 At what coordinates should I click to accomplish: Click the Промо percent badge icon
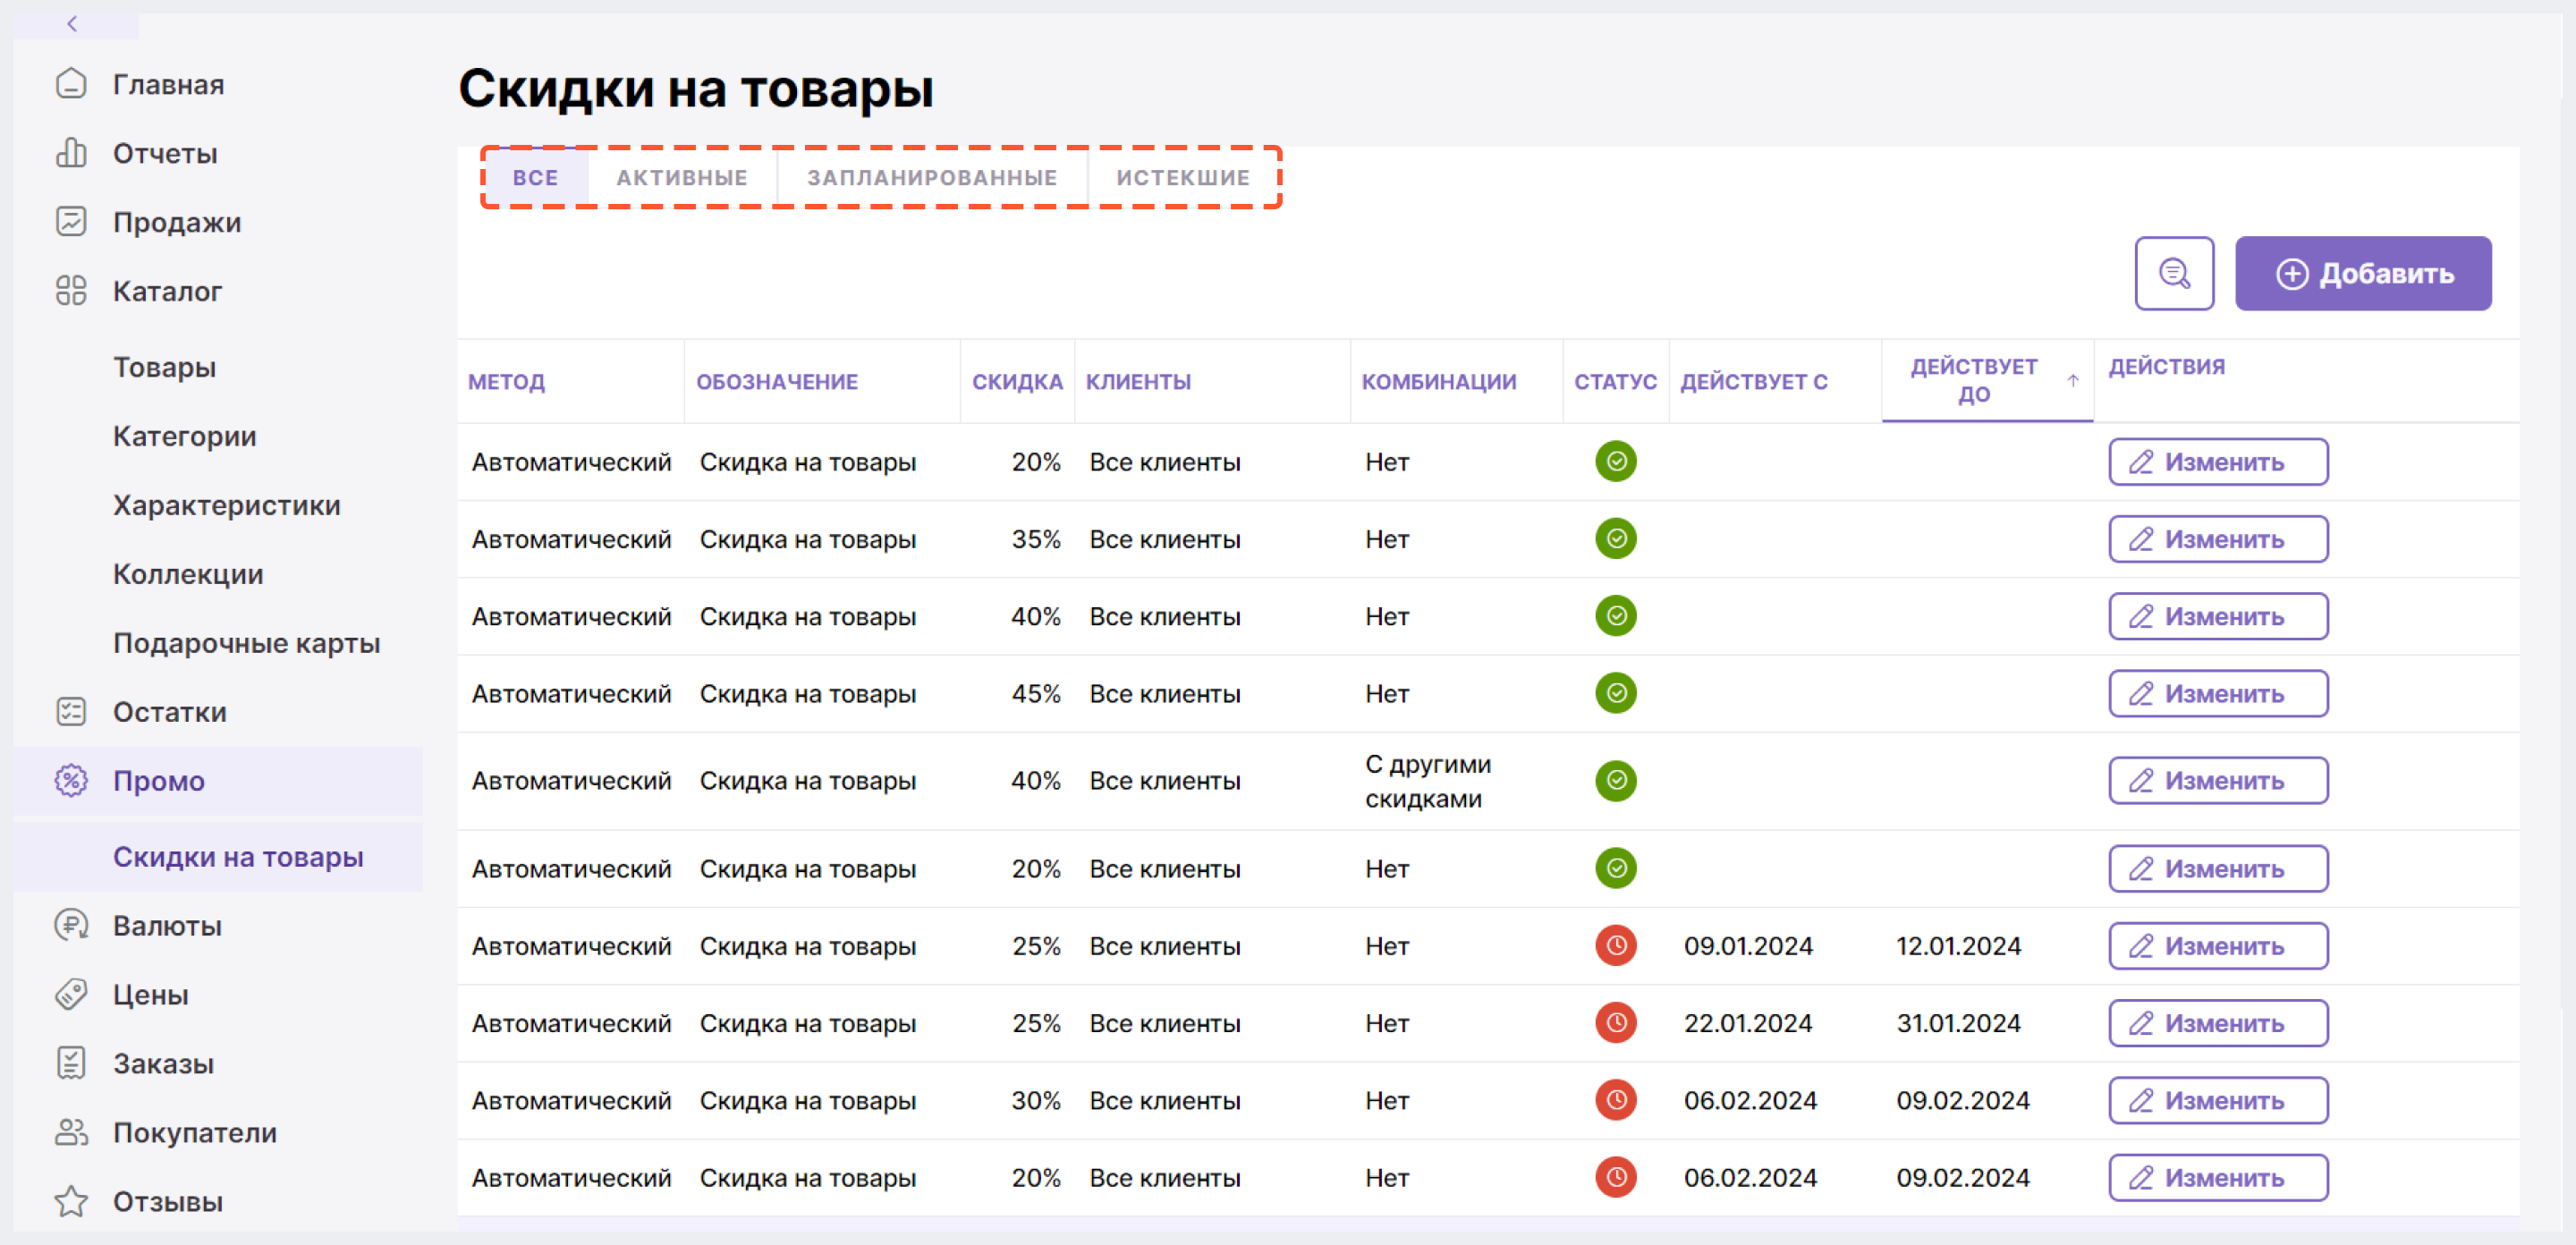pyautogui.click(x=71, y=781)
